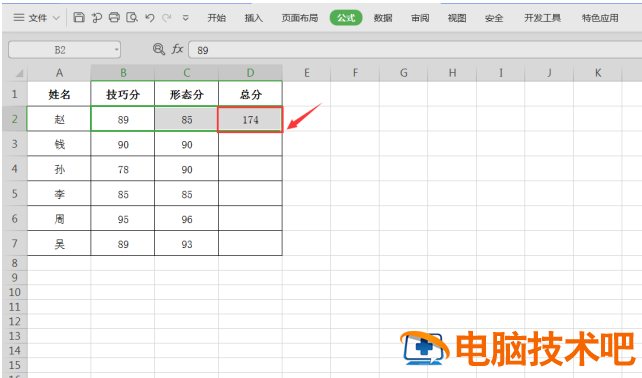642x378 pixels.
Task: Select column K header
Action: click(x=598, y=73)
